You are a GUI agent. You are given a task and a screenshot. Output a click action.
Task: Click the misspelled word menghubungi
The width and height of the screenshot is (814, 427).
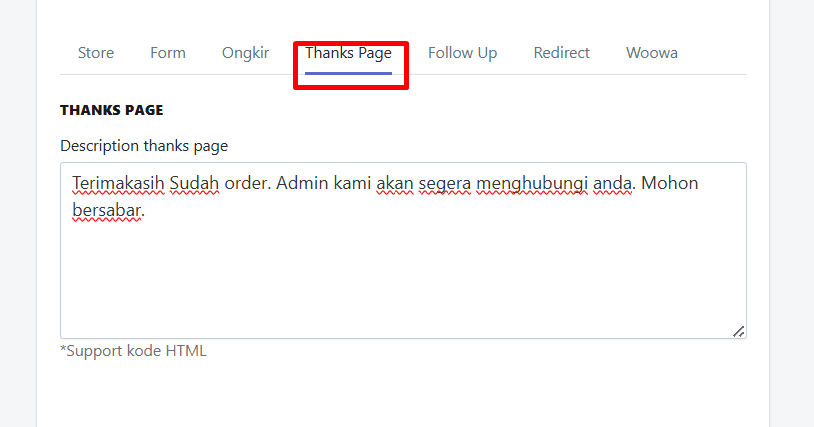tap(532, 184)
